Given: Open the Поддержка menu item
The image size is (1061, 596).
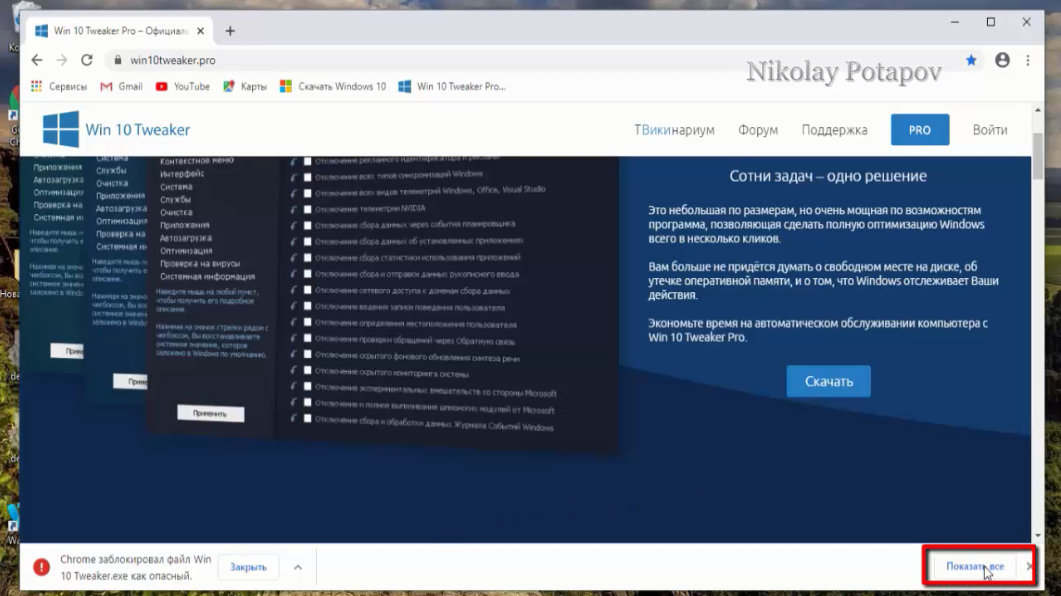Looking at the screenshot, I should click(x=834, y=130).
